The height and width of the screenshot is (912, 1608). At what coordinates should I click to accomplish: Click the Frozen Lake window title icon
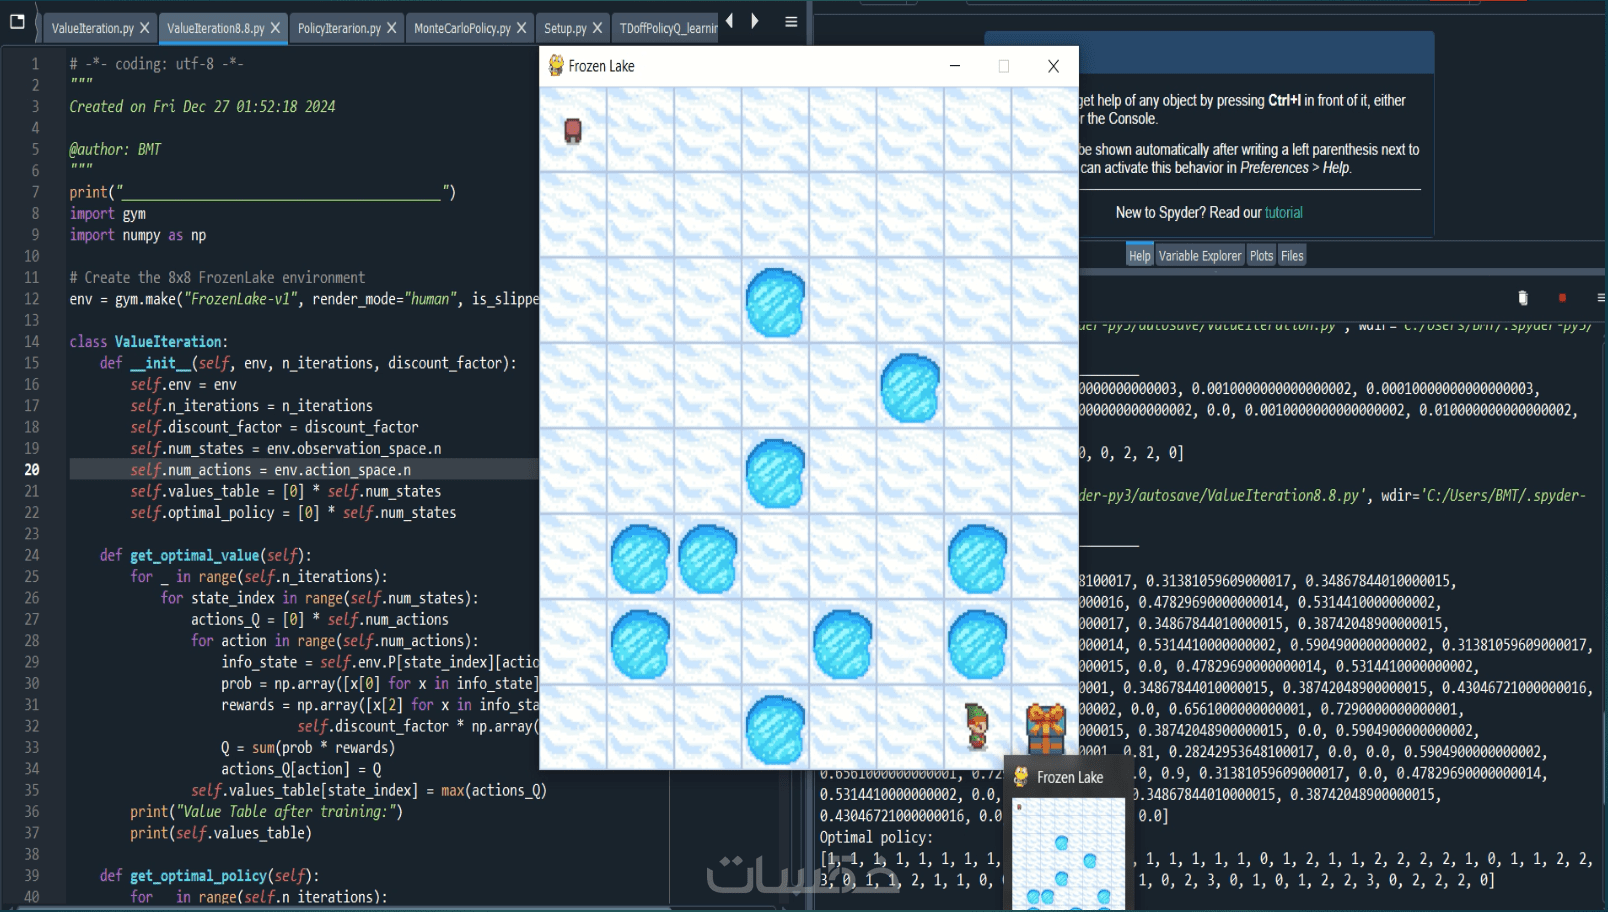tap(556, 66)
